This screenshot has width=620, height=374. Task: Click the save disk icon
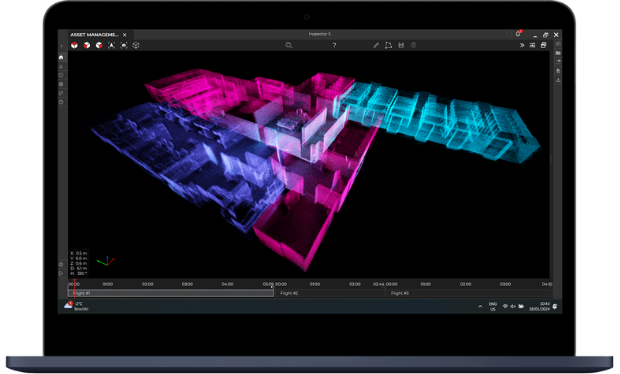pos(401,45)
